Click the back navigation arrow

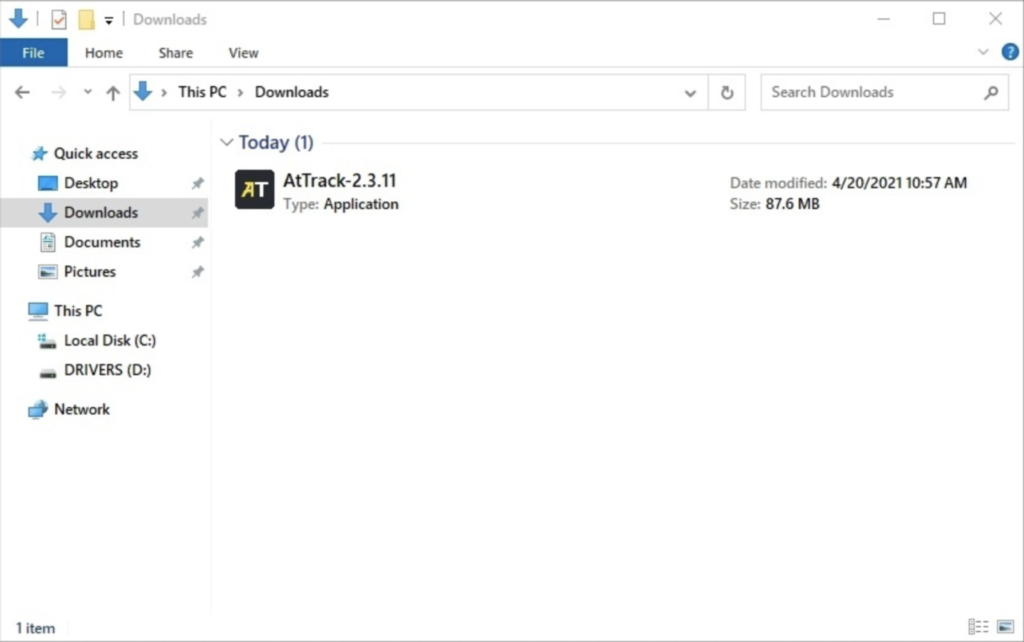click(22, 91)
